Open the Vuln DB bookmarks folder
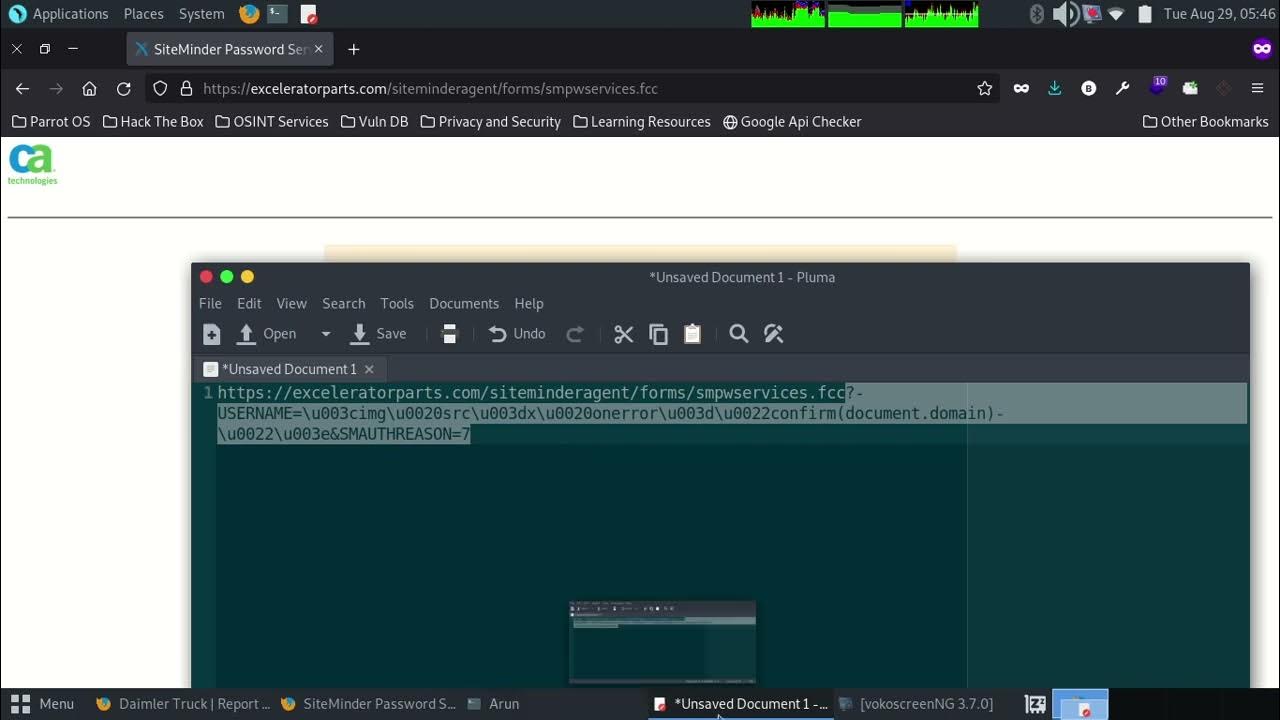Viewport: 1280px width, 720px height. (x=375, y=121)
